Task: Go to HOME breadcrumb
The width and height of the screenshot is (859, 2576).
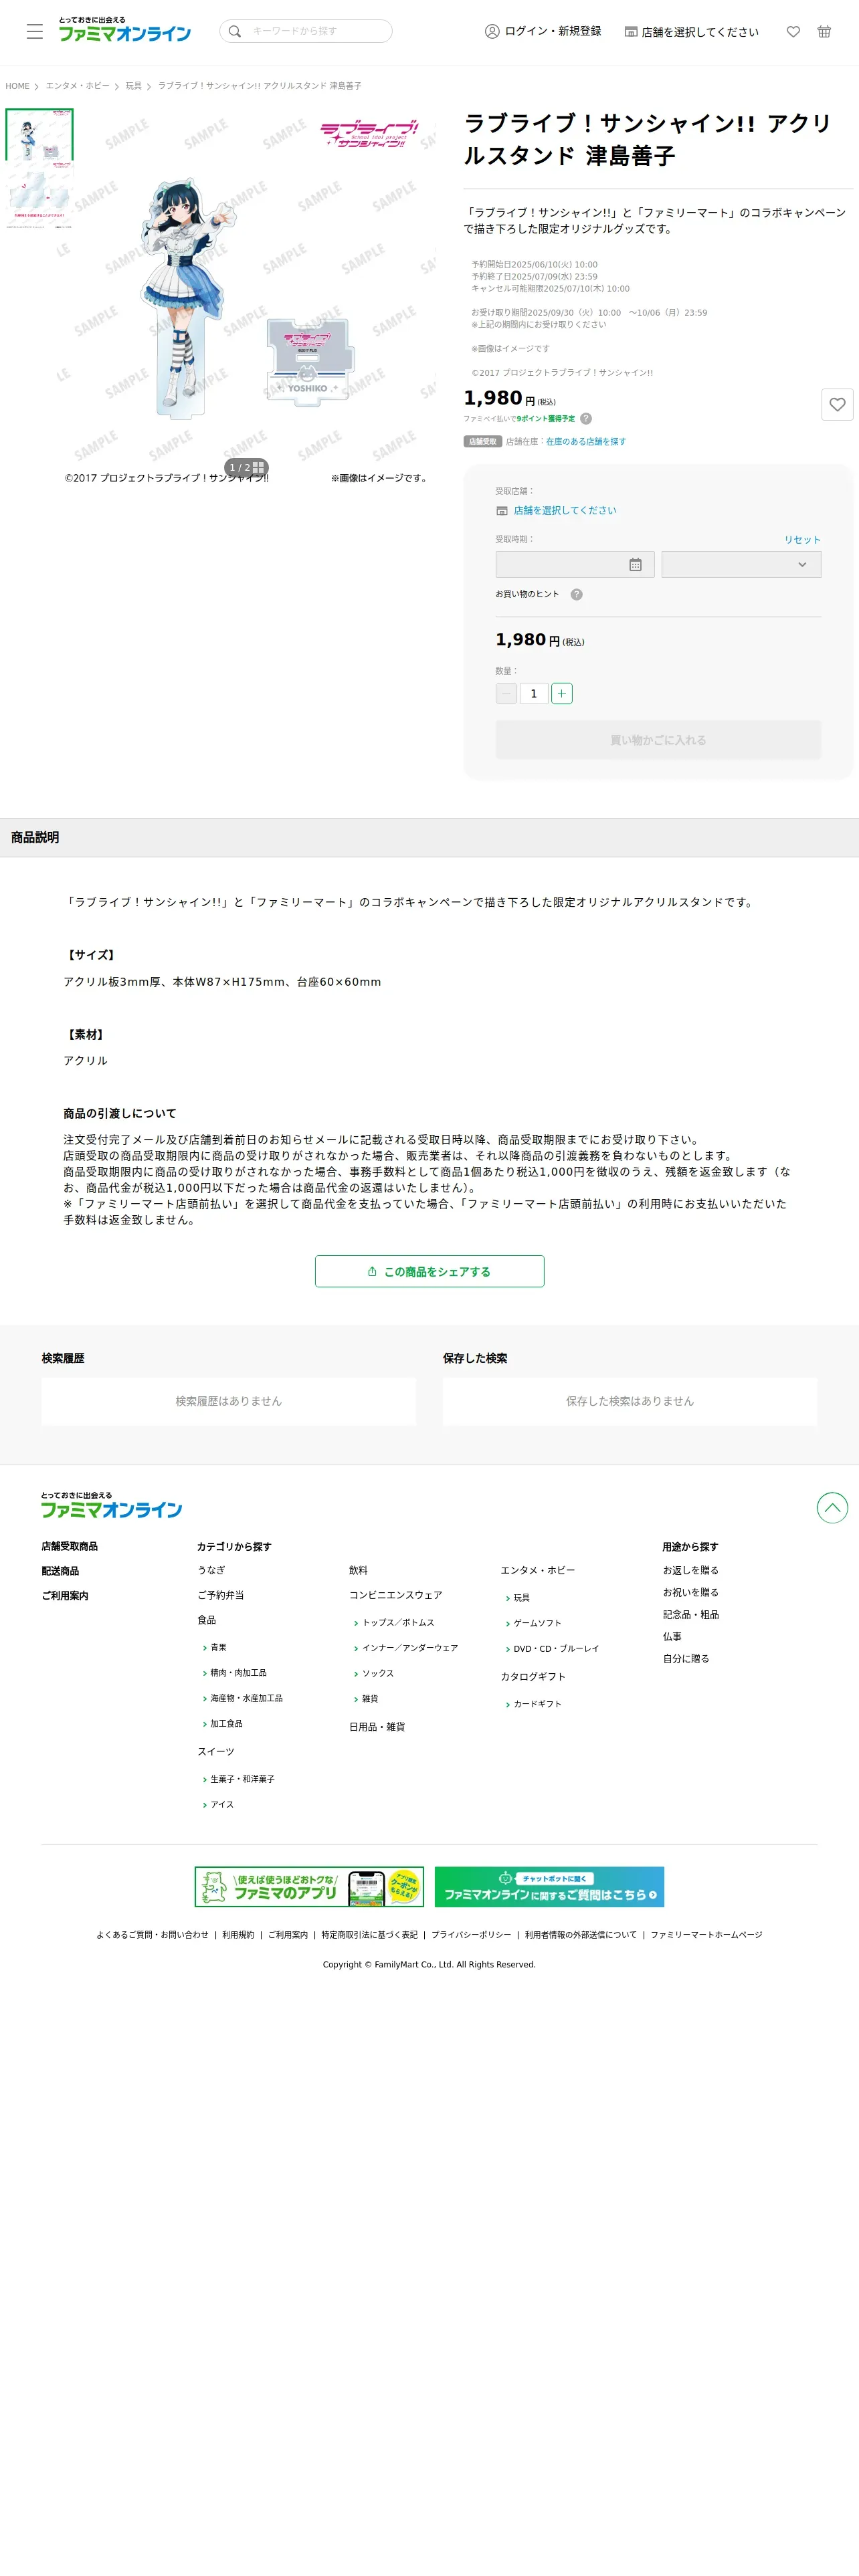Action: point(17,86)
